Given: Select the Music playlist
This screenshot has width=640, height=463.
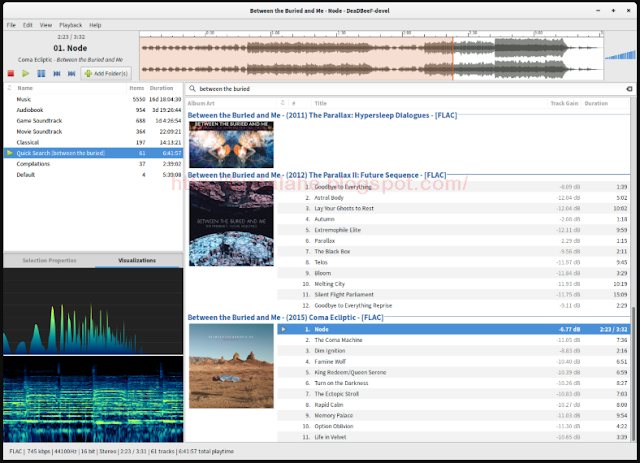Looking at the screenshot, I should click(x=93, y=99).
